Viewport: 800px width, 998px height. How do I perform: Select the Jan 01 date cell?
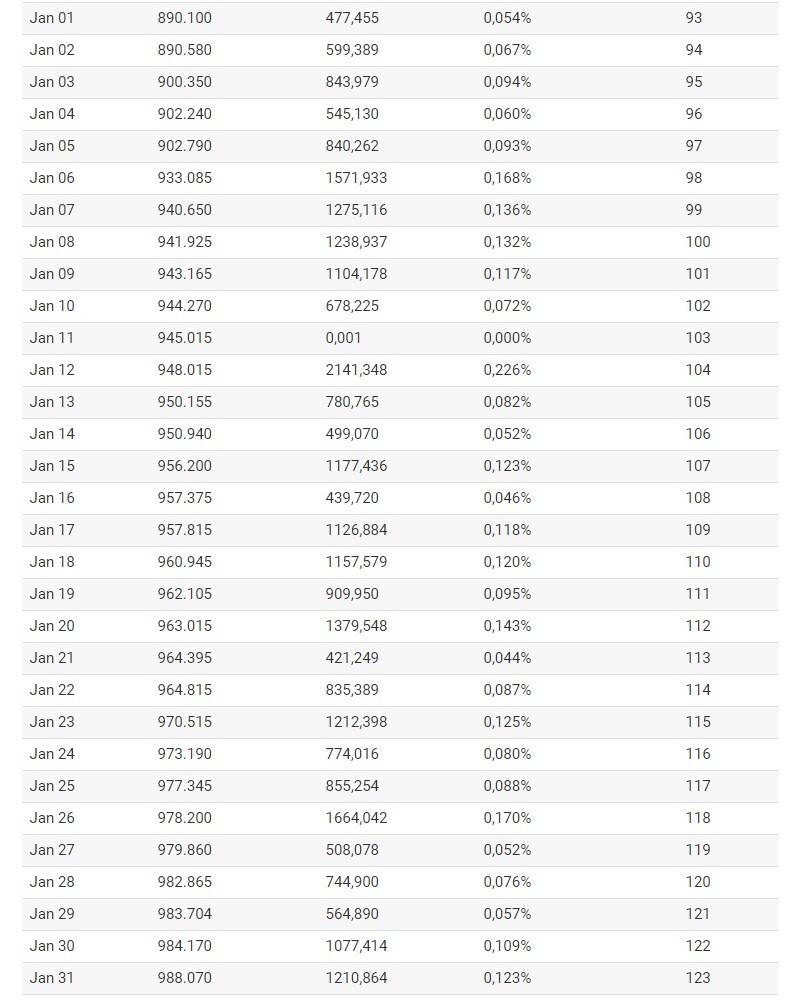tap(52, 18)
